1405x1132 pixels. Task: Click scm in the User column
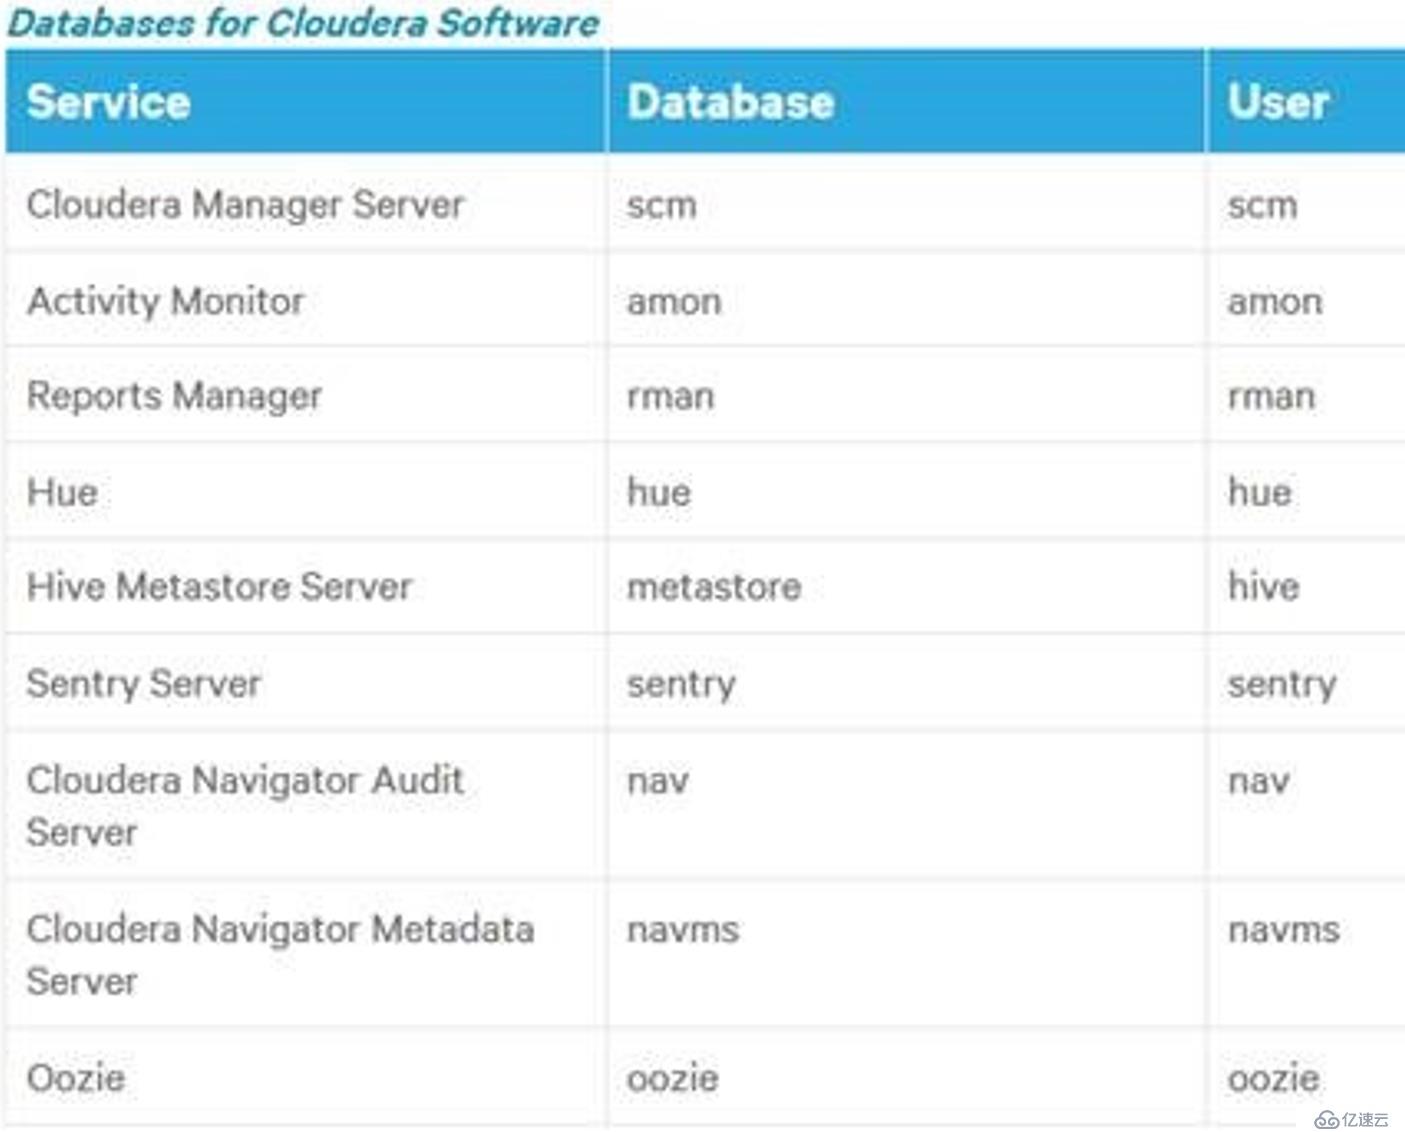click(x=1262, y=205)
